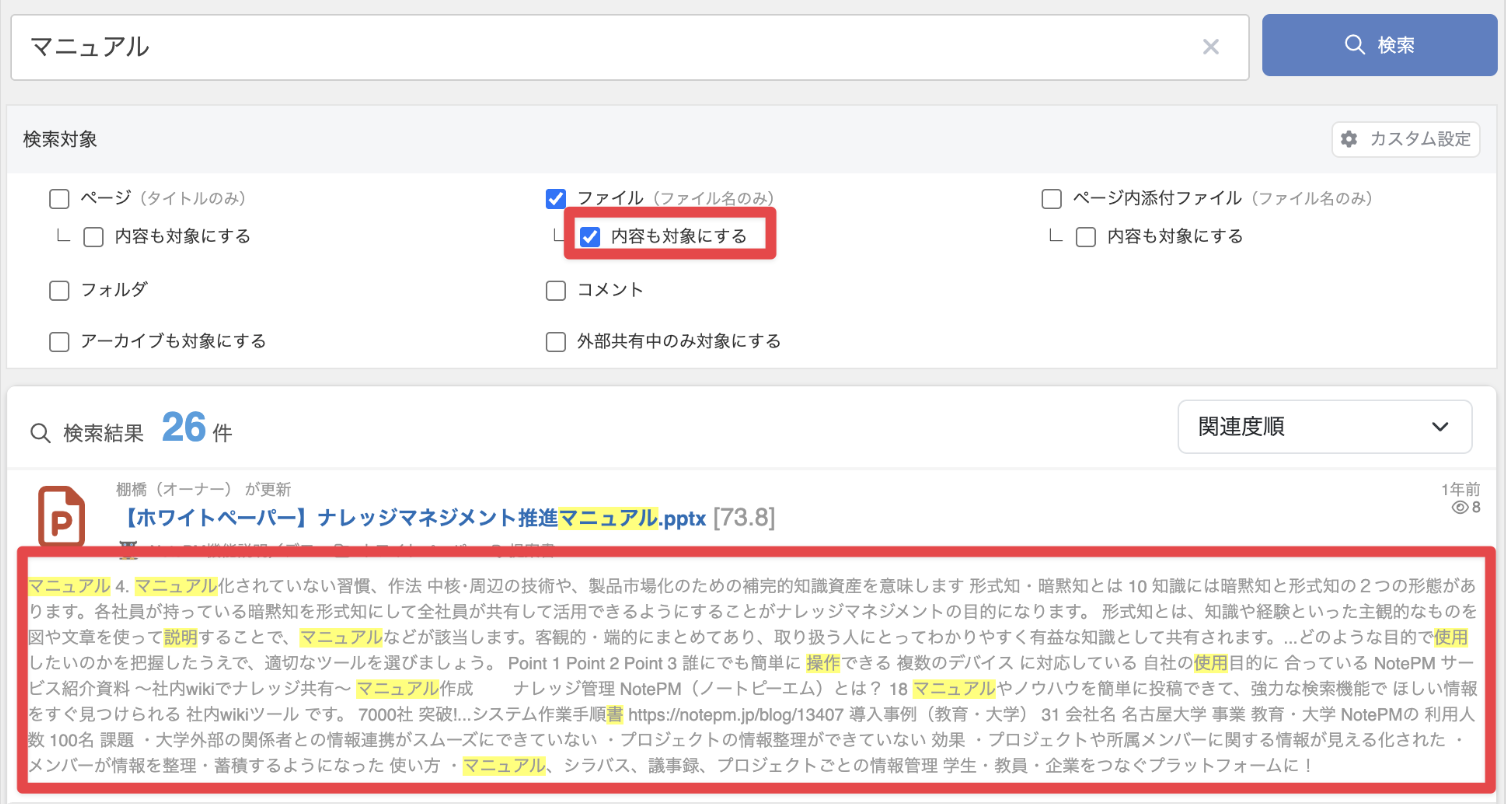Uncheck 内容も対象にする under ファイル

(590, 237)
